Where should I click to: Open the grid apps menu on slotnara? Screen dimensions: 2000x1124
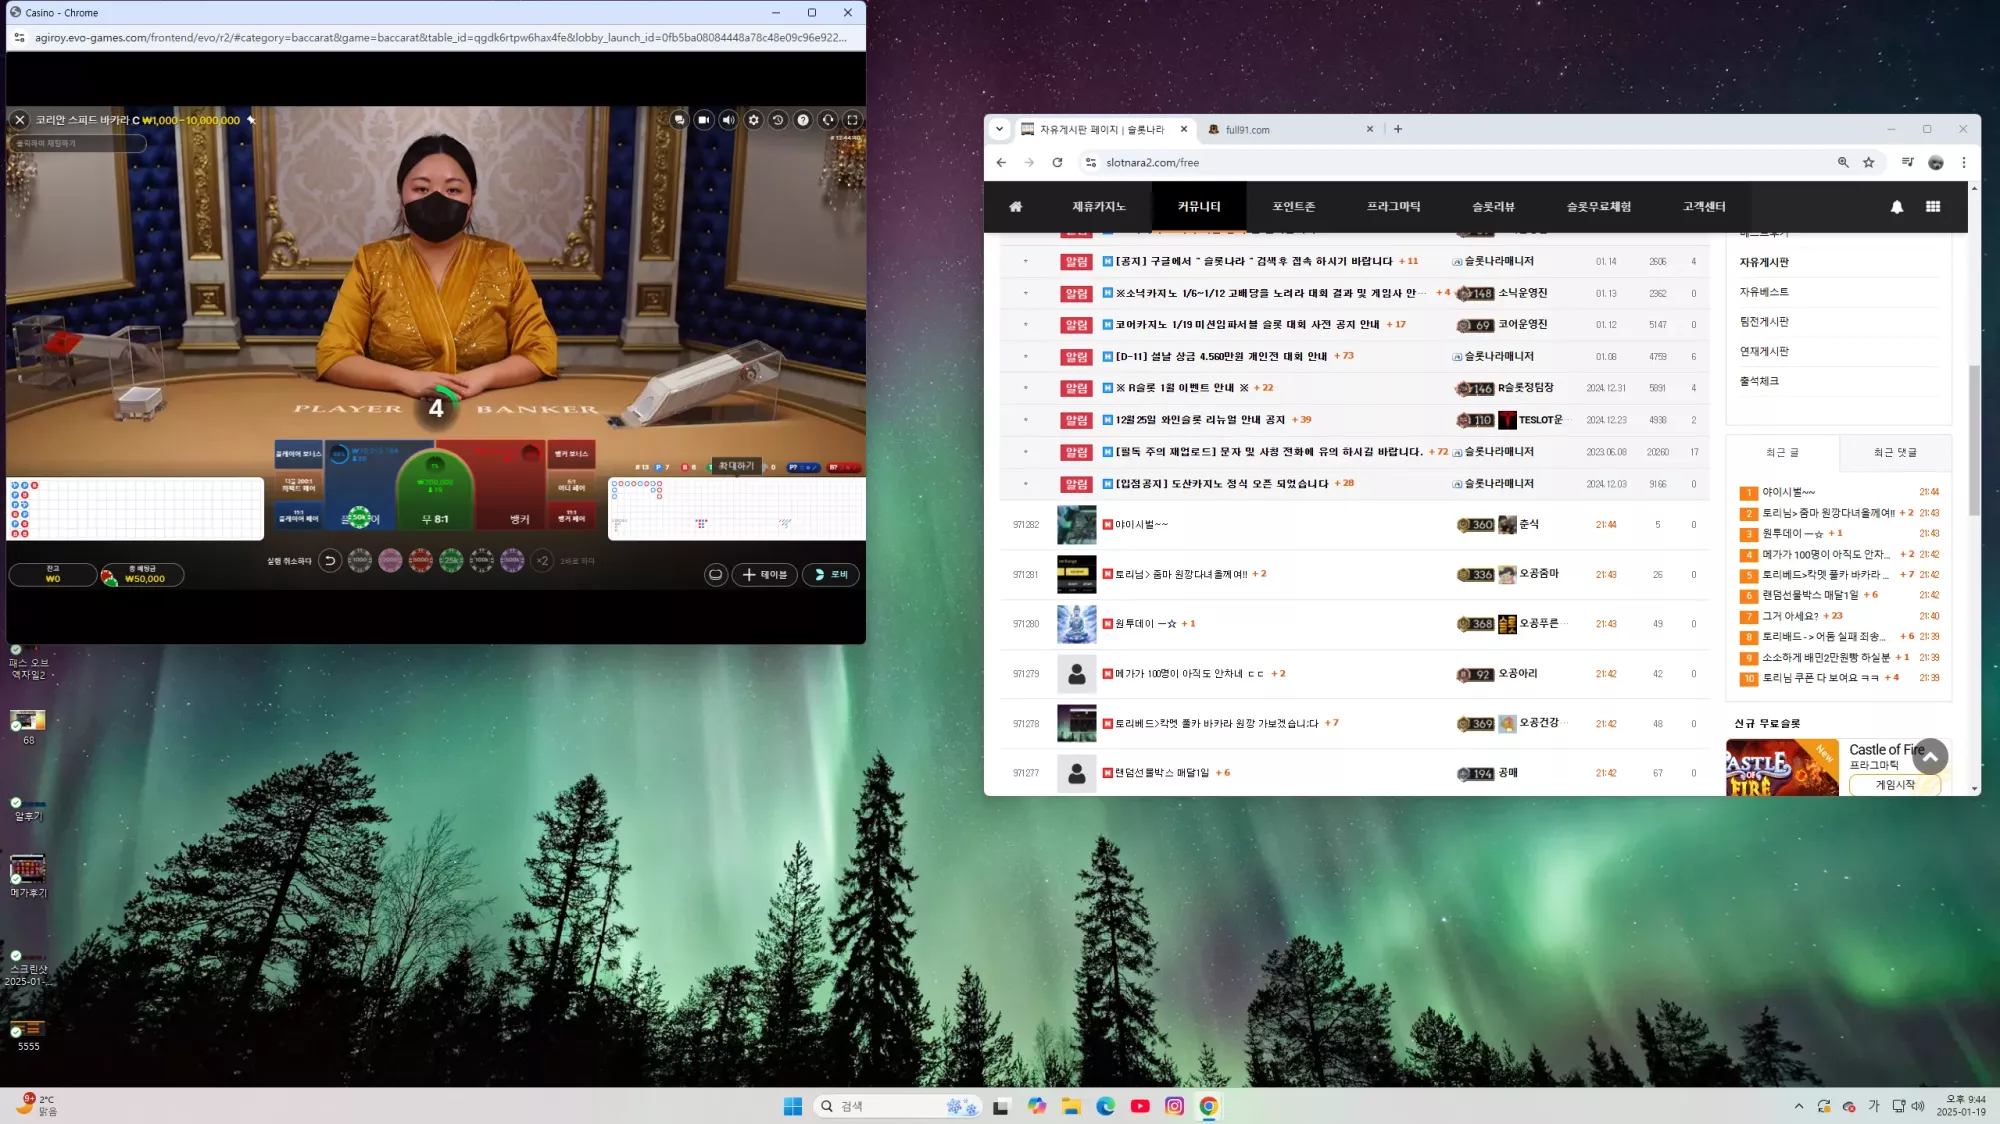pyautogui.click(x=1933, y=207)
